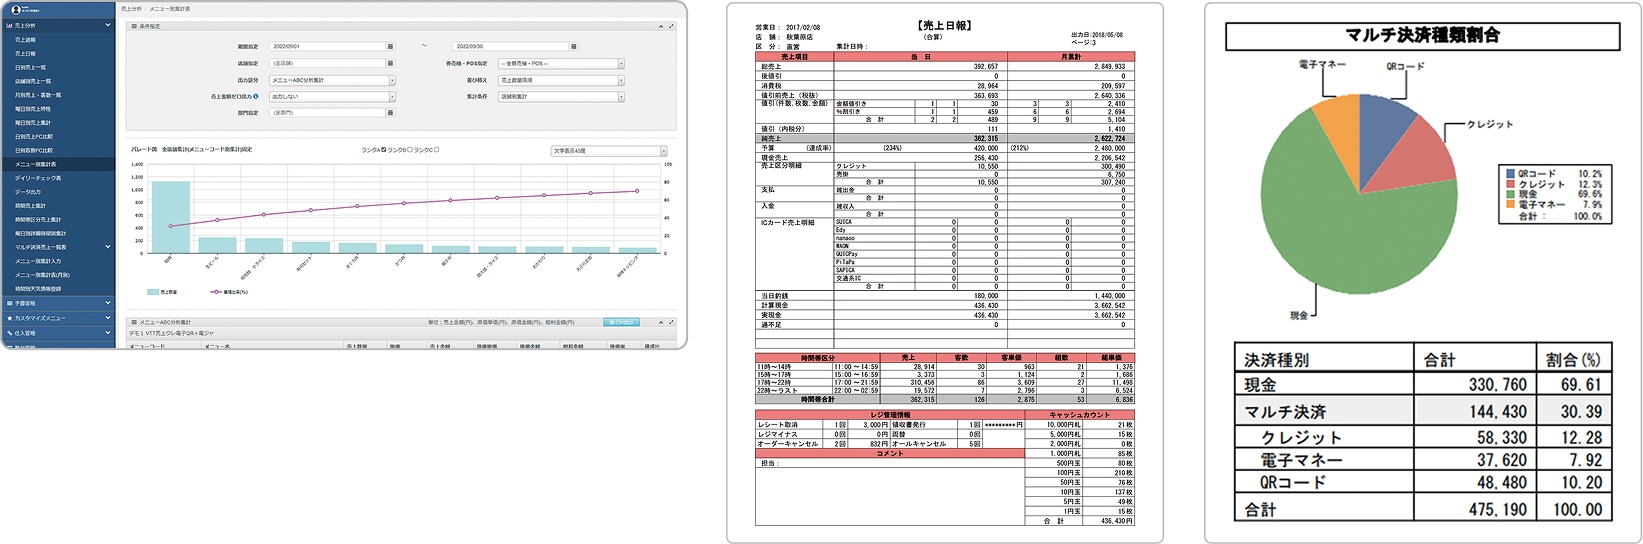
Task: Select 売上日報 in the sidebar menu
Action: point(26,53)
